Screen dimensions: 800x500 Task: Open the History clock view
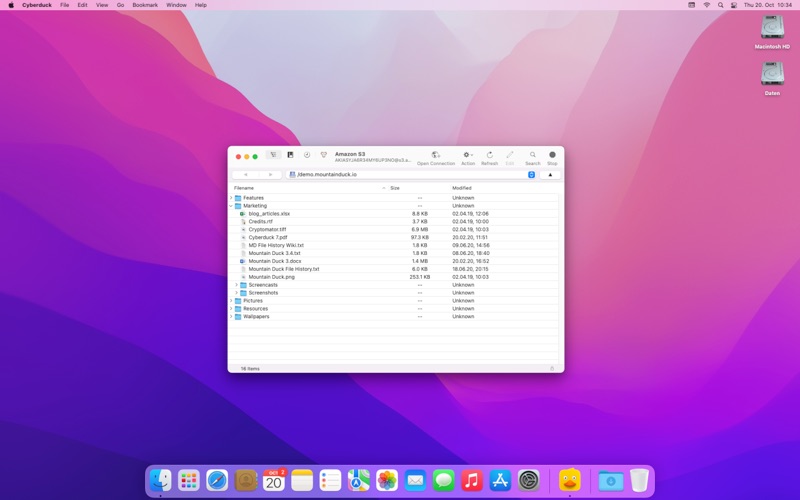tap(307, 155)
